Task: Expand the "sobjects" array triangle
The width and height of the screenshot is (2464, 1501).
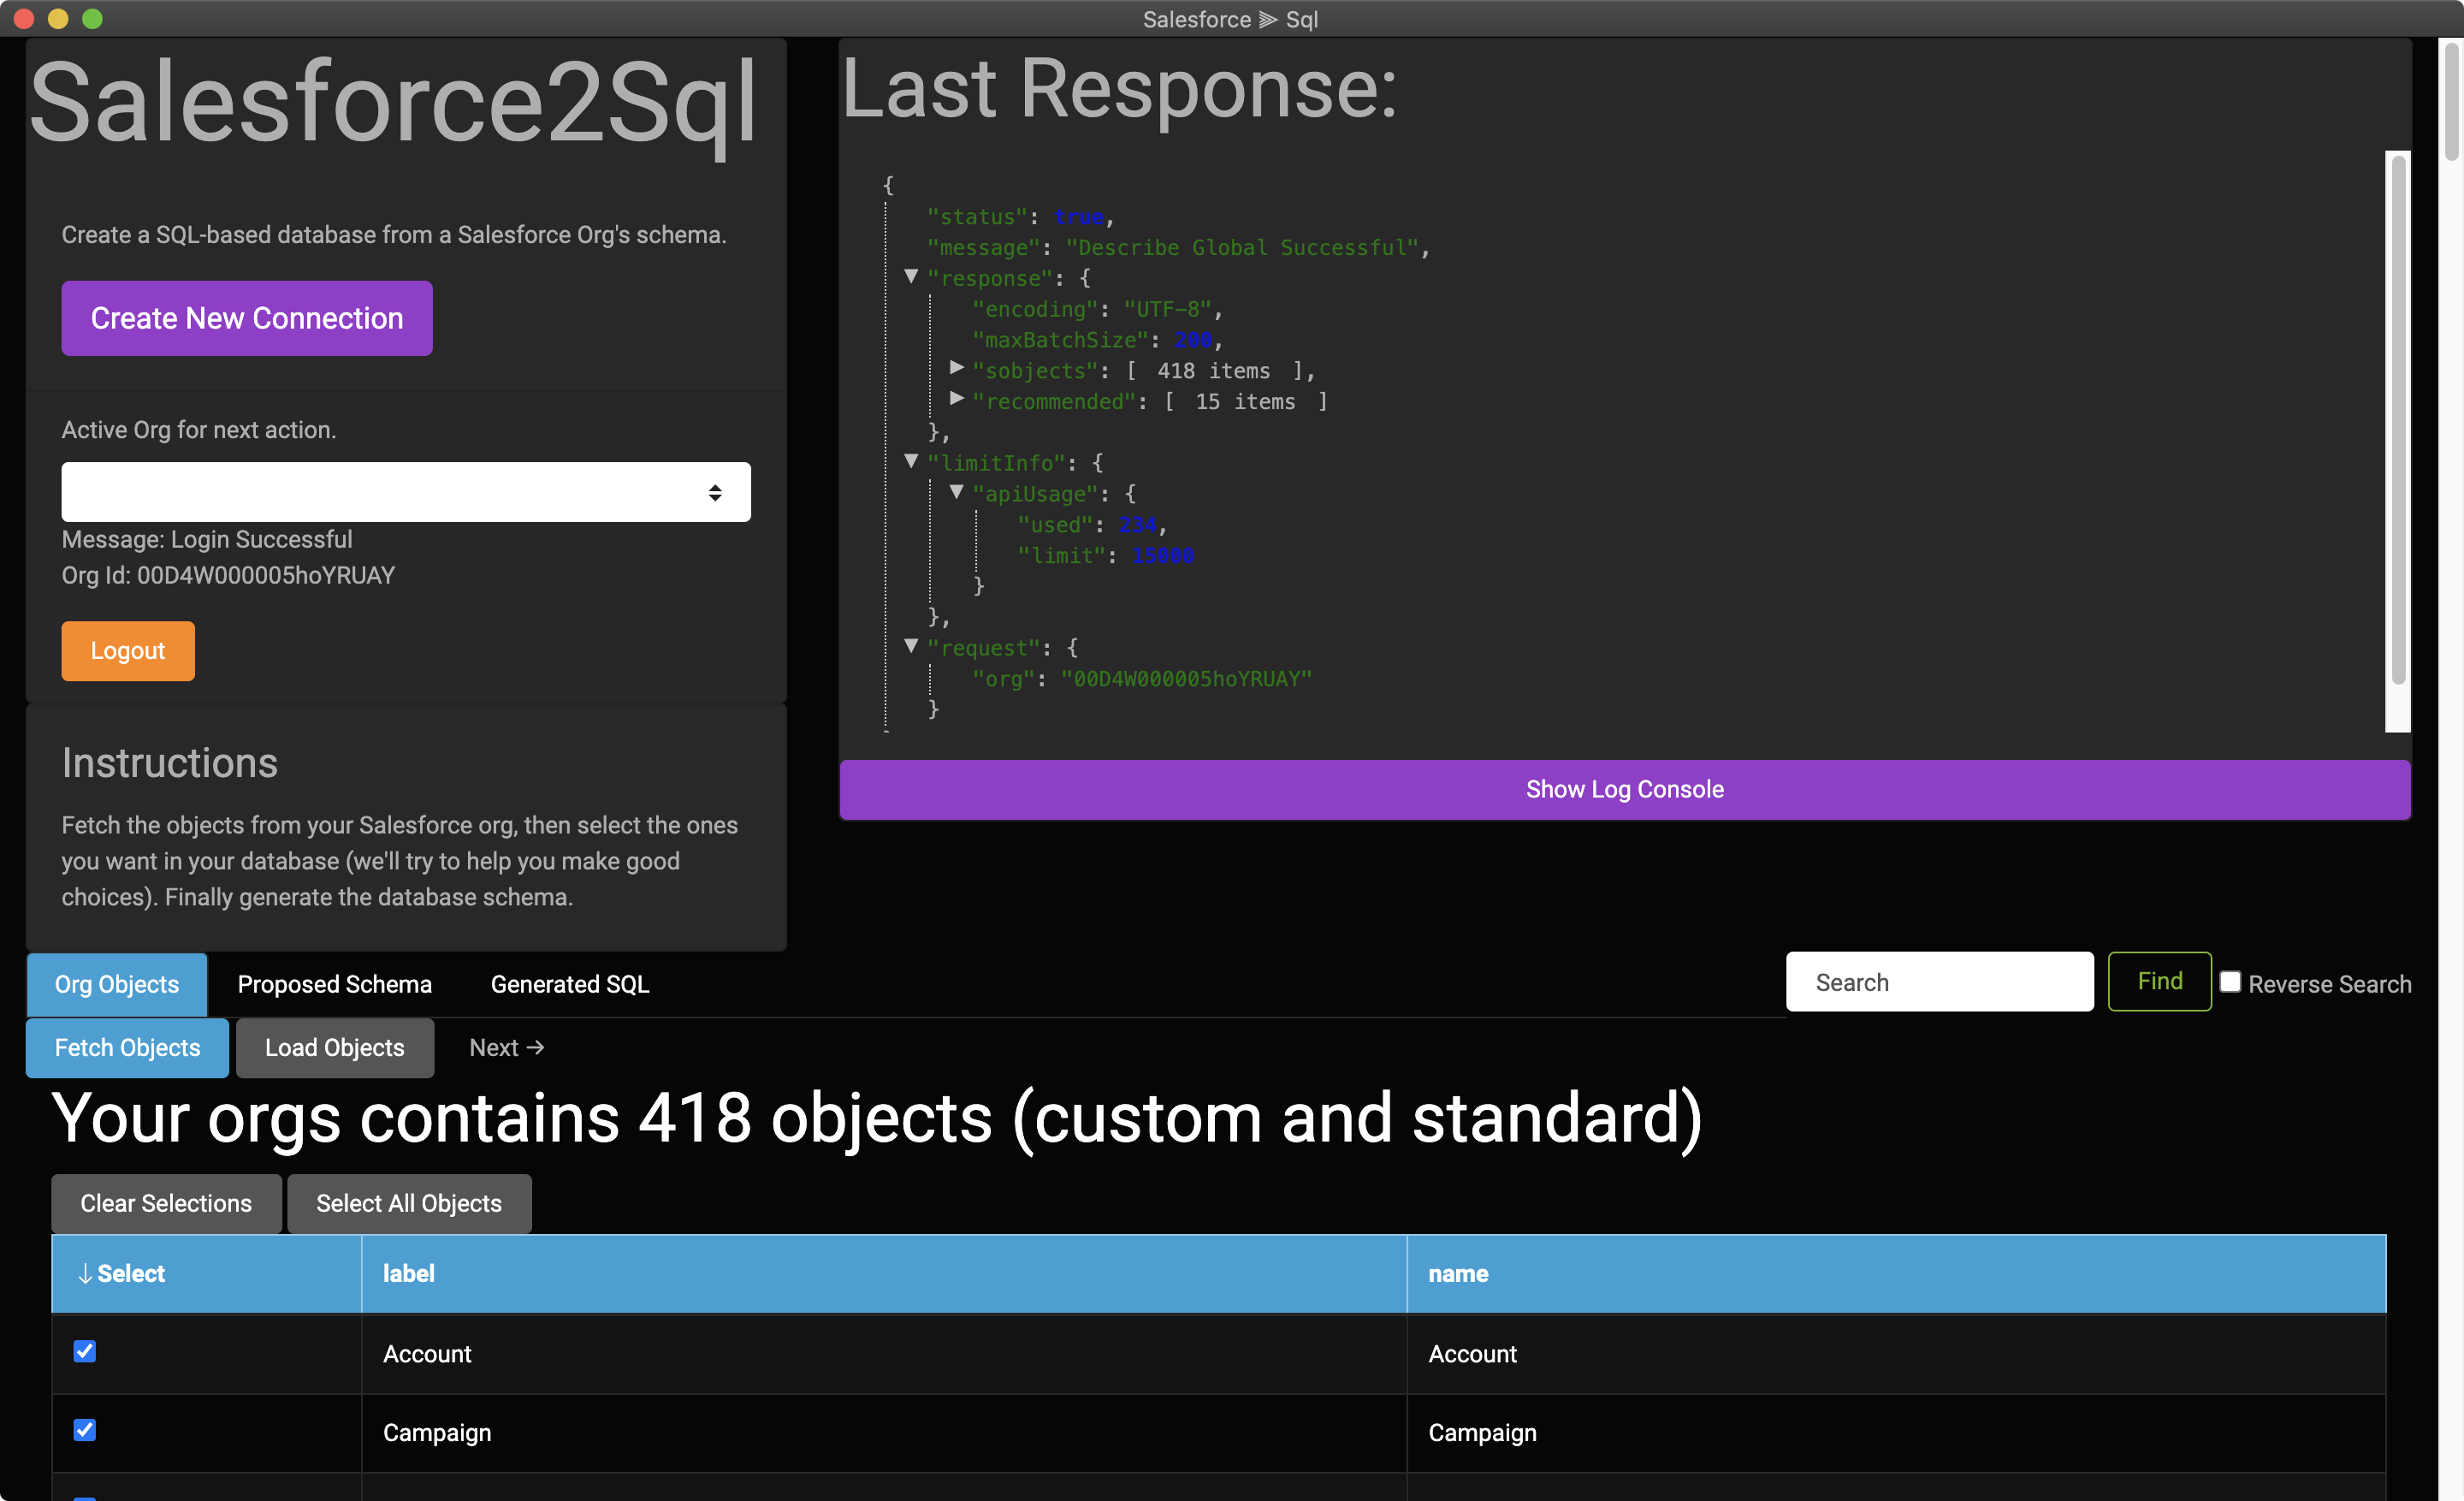Action: point(957,368)
